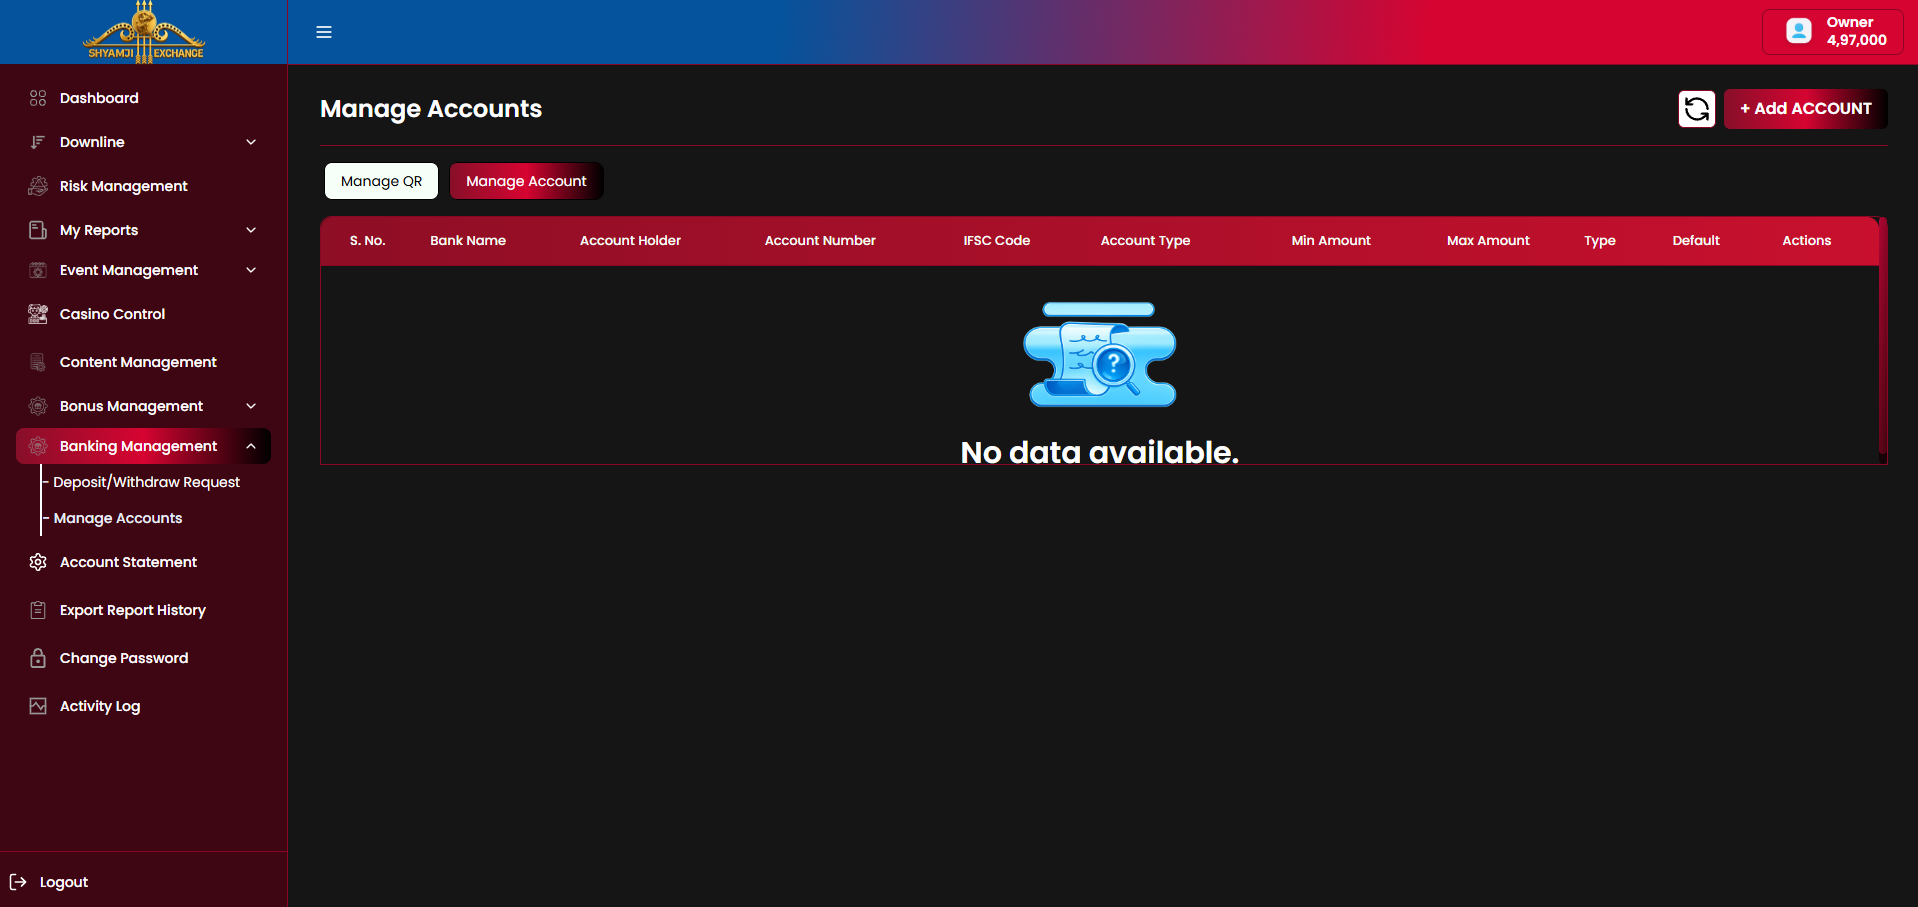Click the S. No. column header
Image resolution: width=1918 pixels, height=907 pixels.
tap(367, 241)
